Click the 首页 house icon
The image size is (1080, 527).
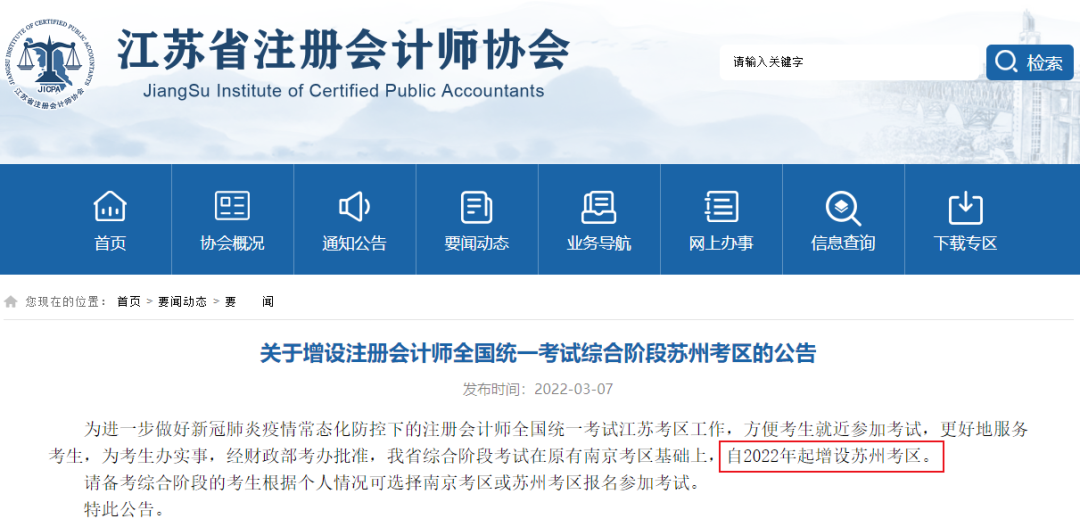110,207
